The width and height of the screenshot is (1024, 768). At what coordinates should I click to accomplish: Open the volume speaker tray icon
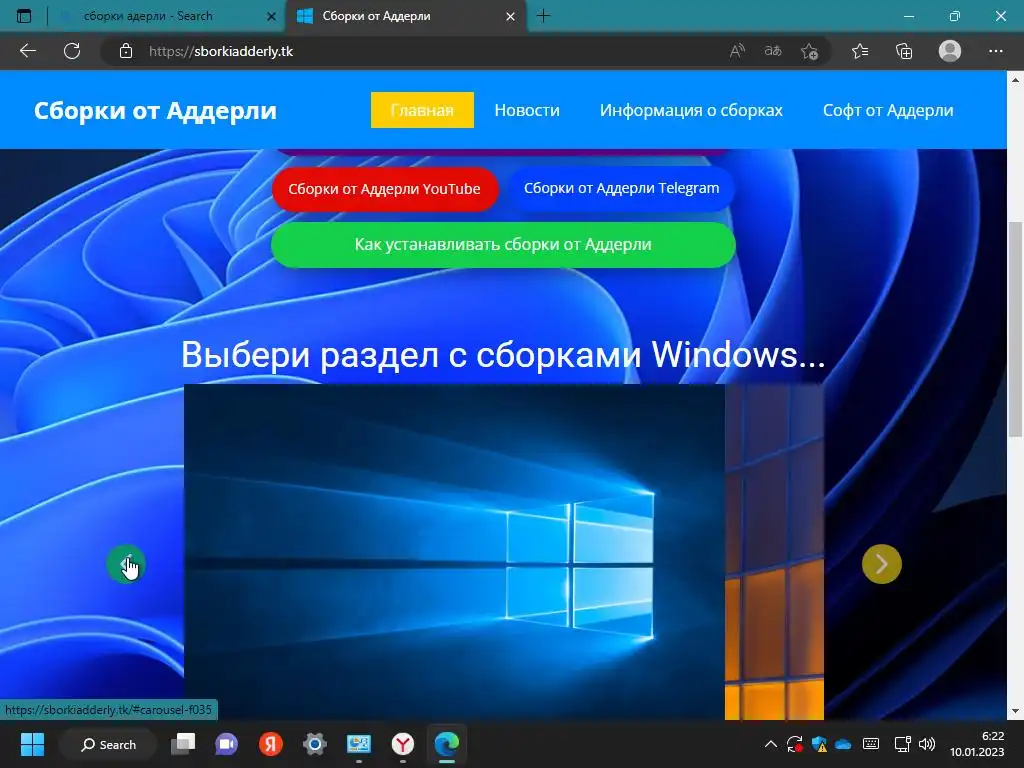[x=927, y=744]
